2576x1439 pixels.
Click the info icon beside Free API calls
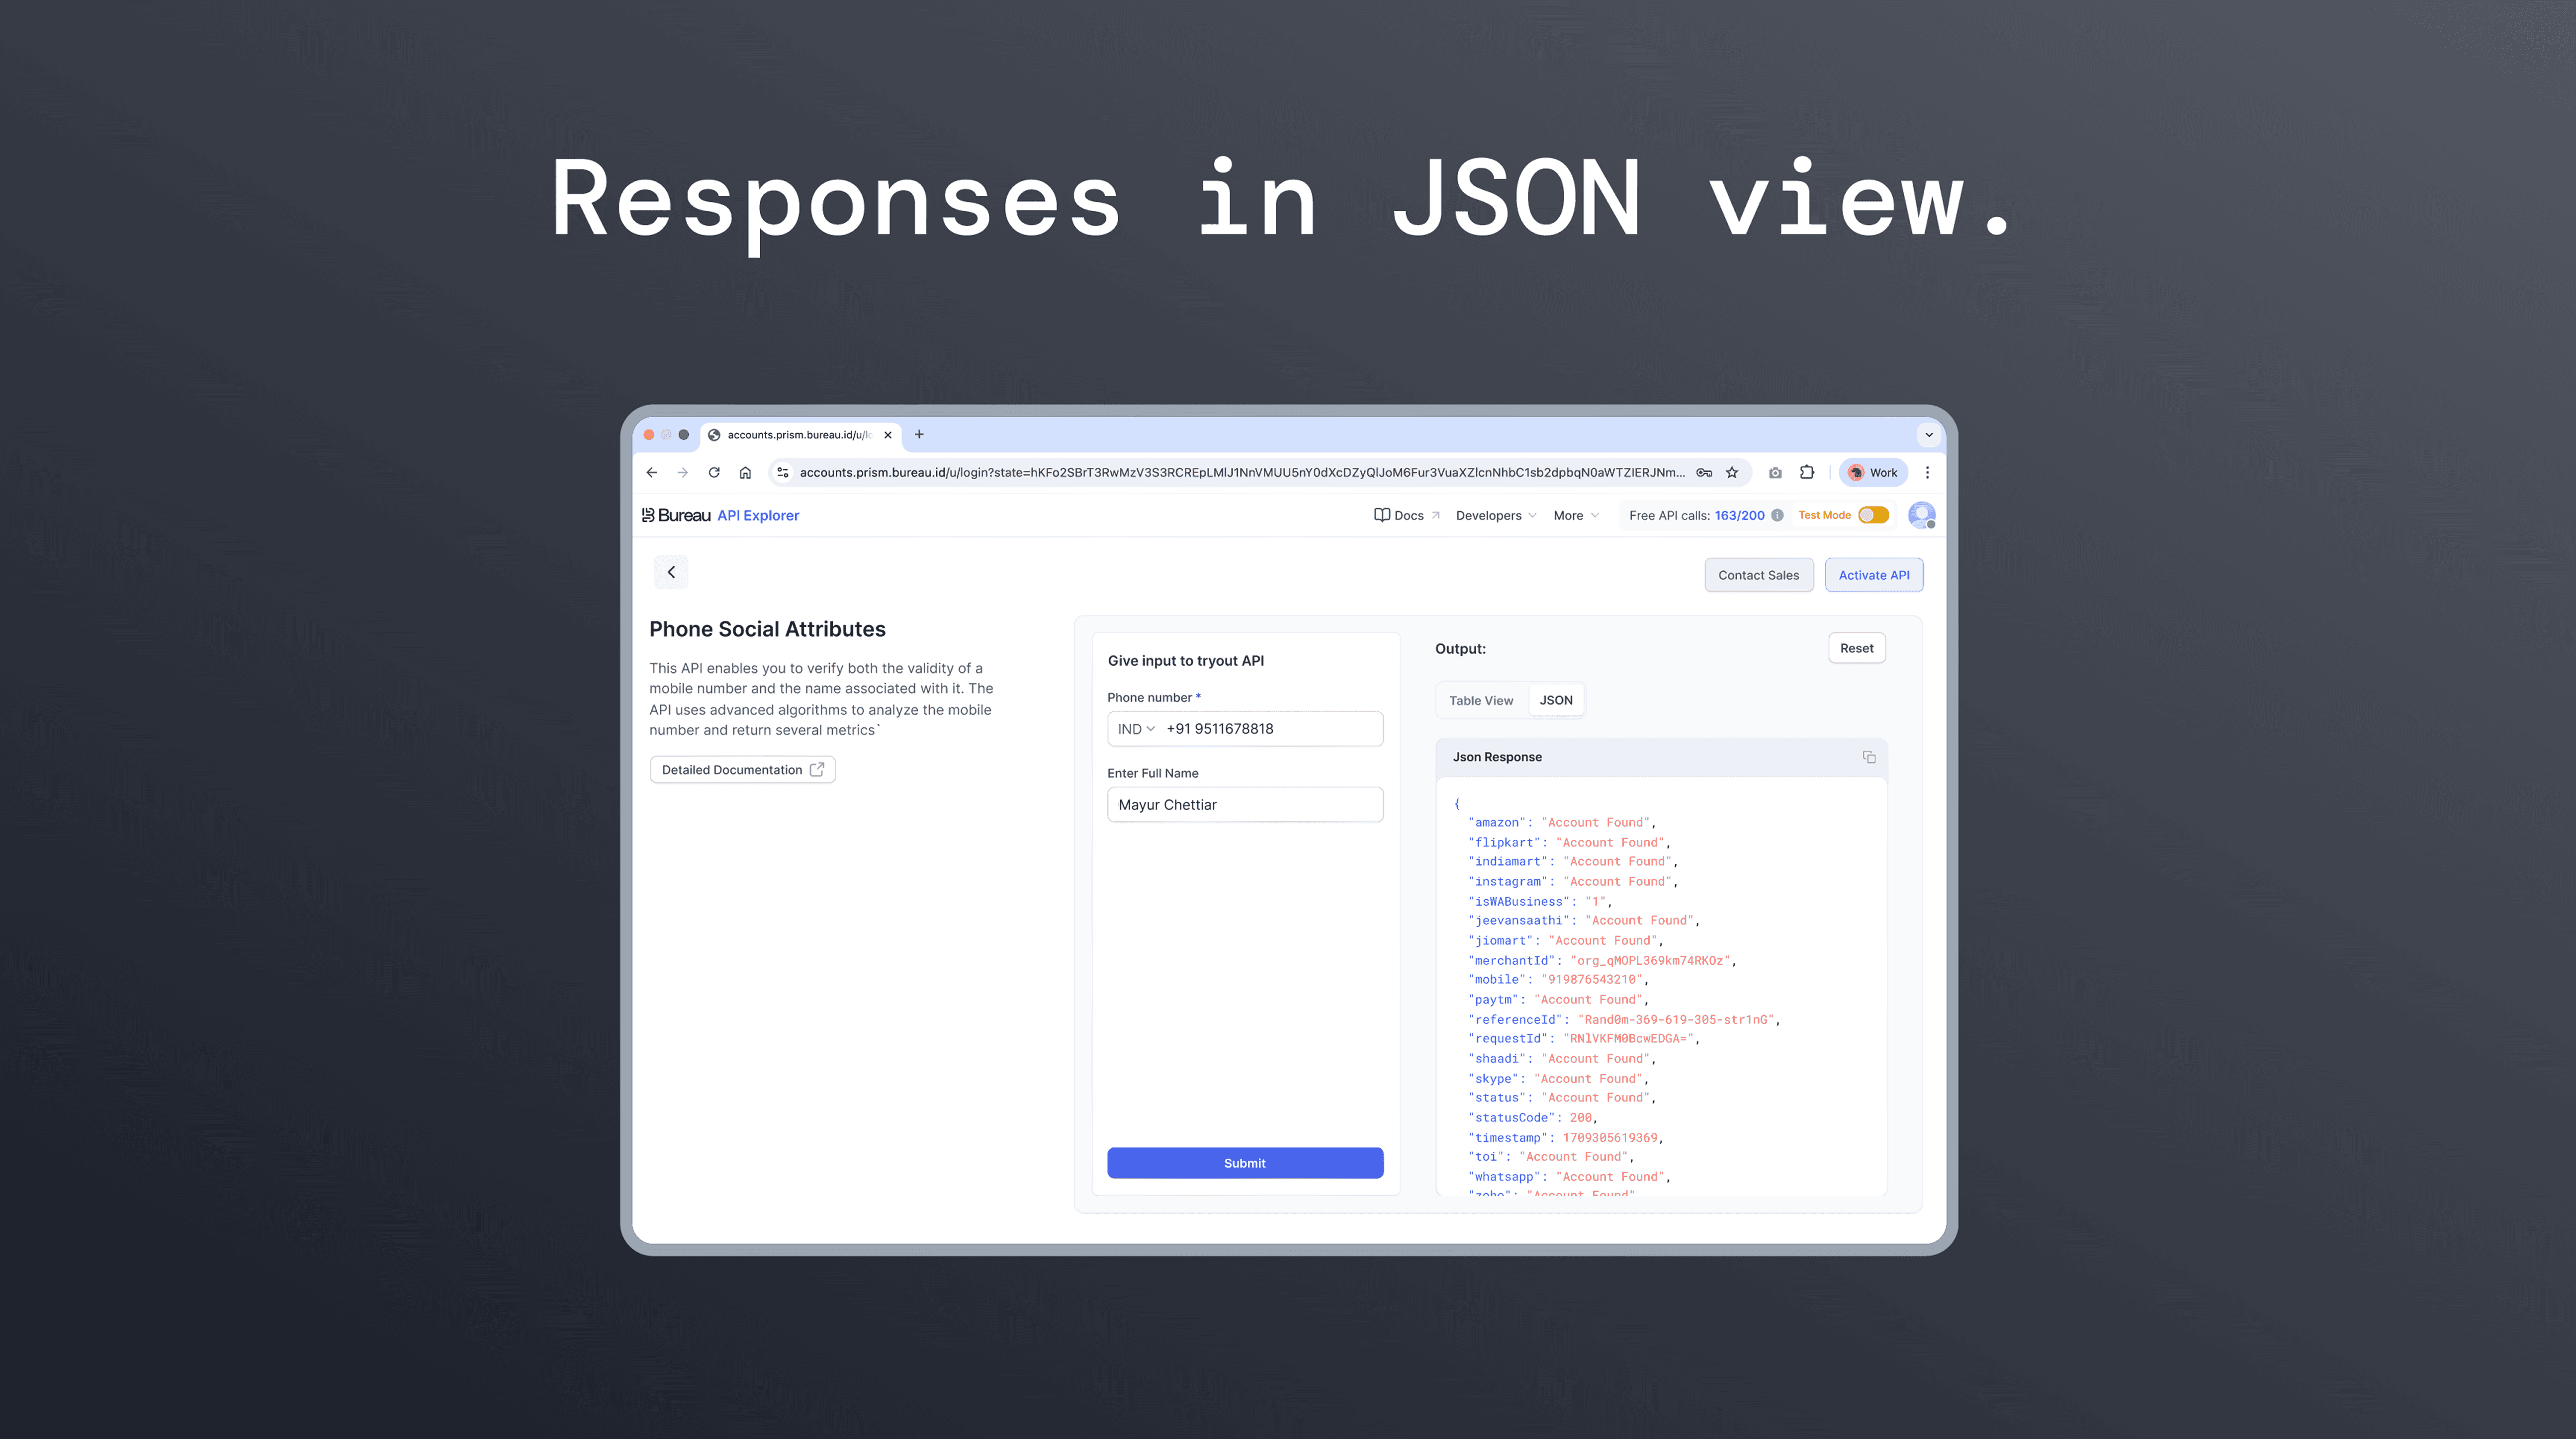pos(1777,515)
